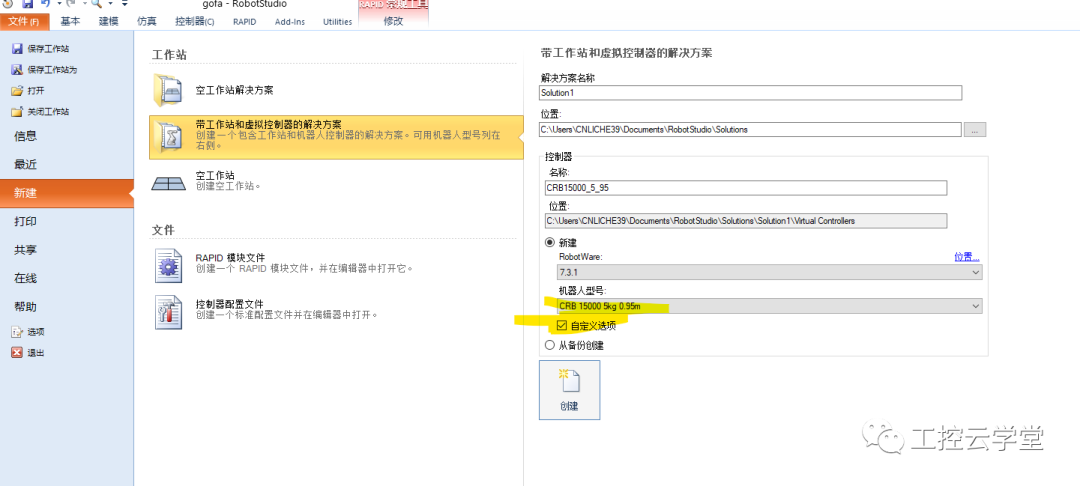This screenshot has height=486, width=1080.
Task: Click the 创建 button
Action: [569, 390]
